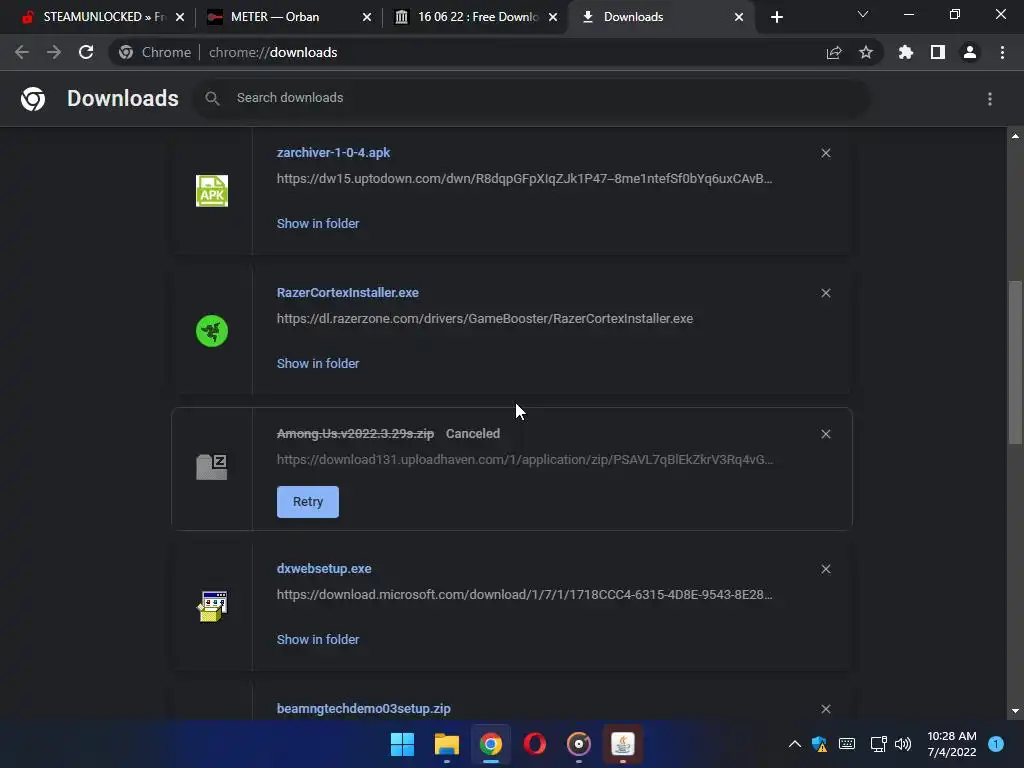Remove dxwebsetup.exe from the list
Image resolution: width=1024 pixels, height=768 pixels.
click(x=826, y=569)
